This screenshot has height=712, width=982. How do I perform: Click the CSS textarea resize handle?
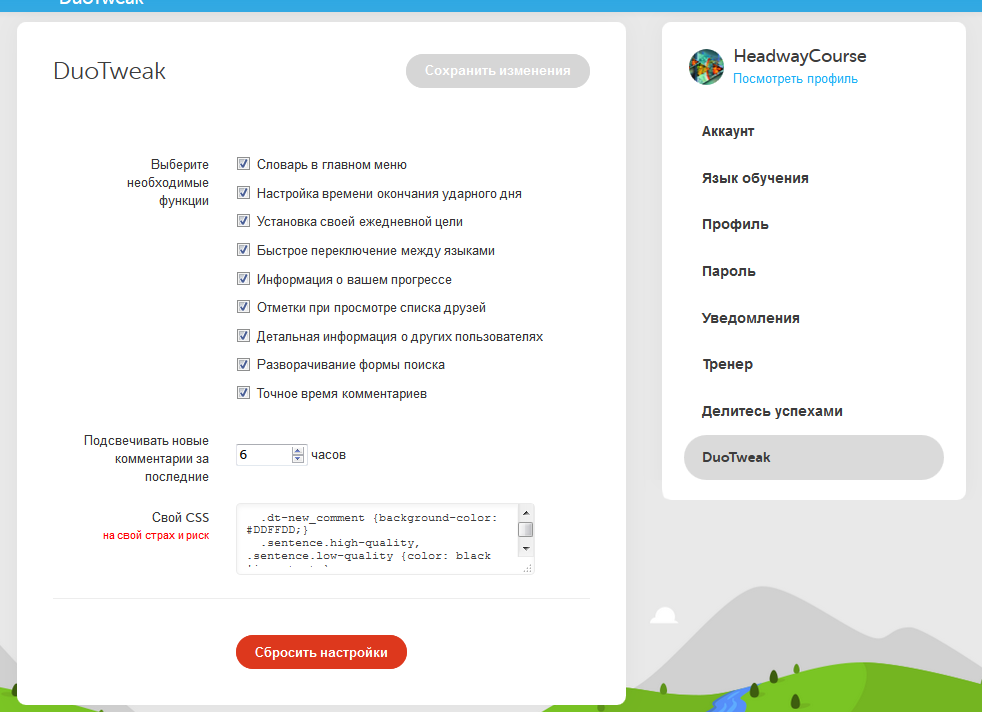pyautogui.click(x=527, y=568)
